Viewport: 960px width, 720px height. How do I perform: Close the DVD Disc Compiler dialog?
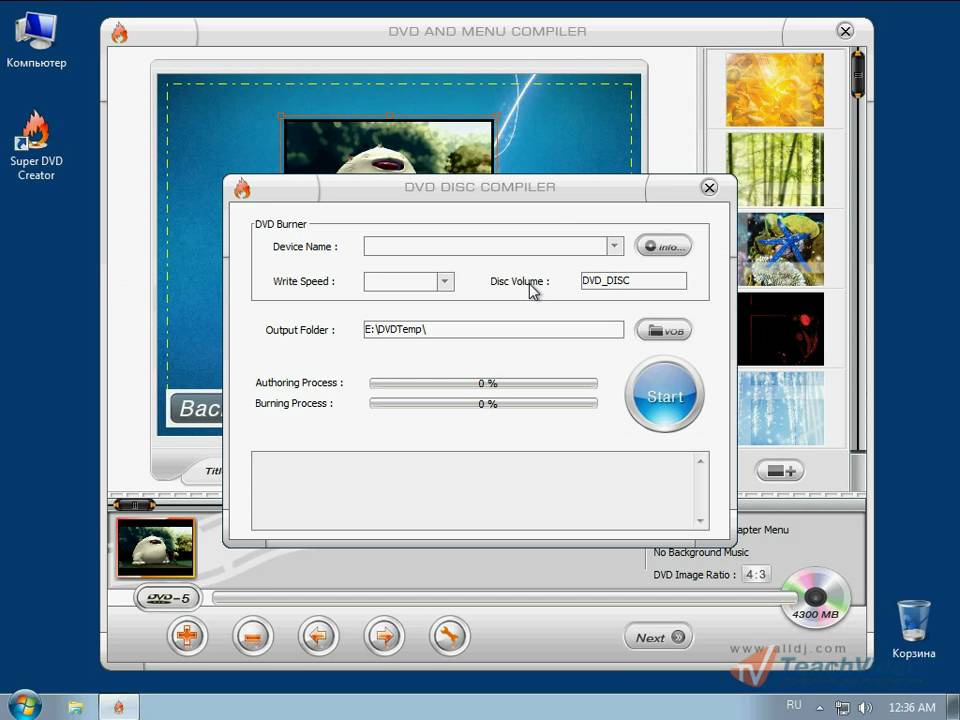pos(710,187)
